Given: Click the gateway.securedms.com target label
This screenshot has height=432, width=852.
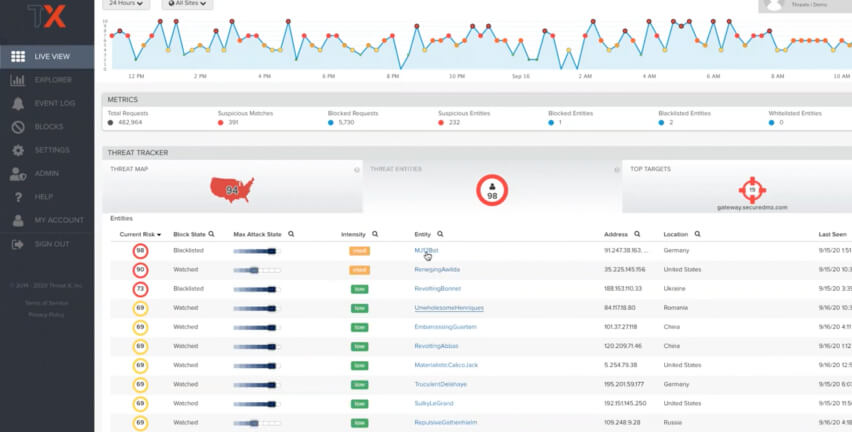Looking at the screenshot, I should tap(752, 208).
